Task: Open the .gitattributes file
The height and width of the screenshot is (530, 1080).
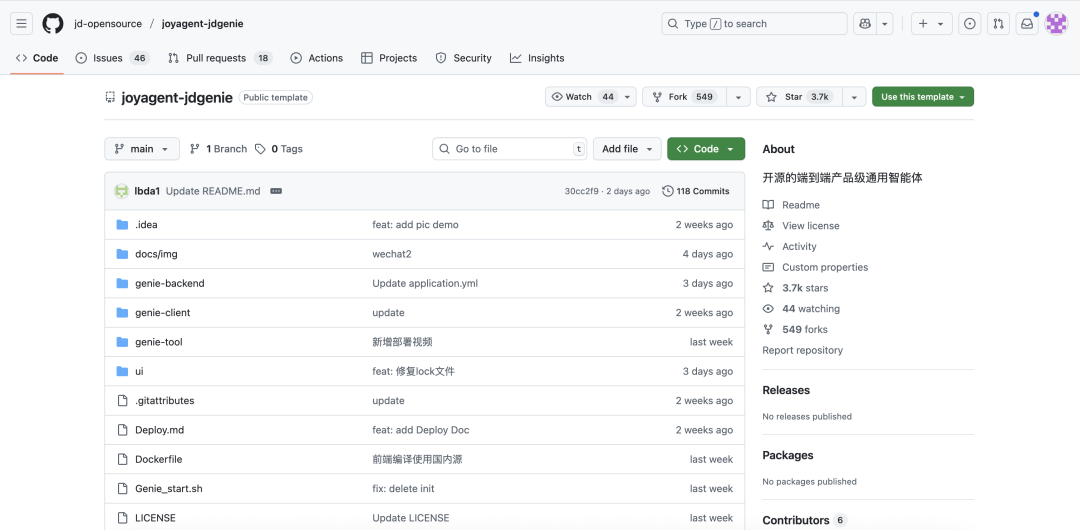Action: click(165, 400)
